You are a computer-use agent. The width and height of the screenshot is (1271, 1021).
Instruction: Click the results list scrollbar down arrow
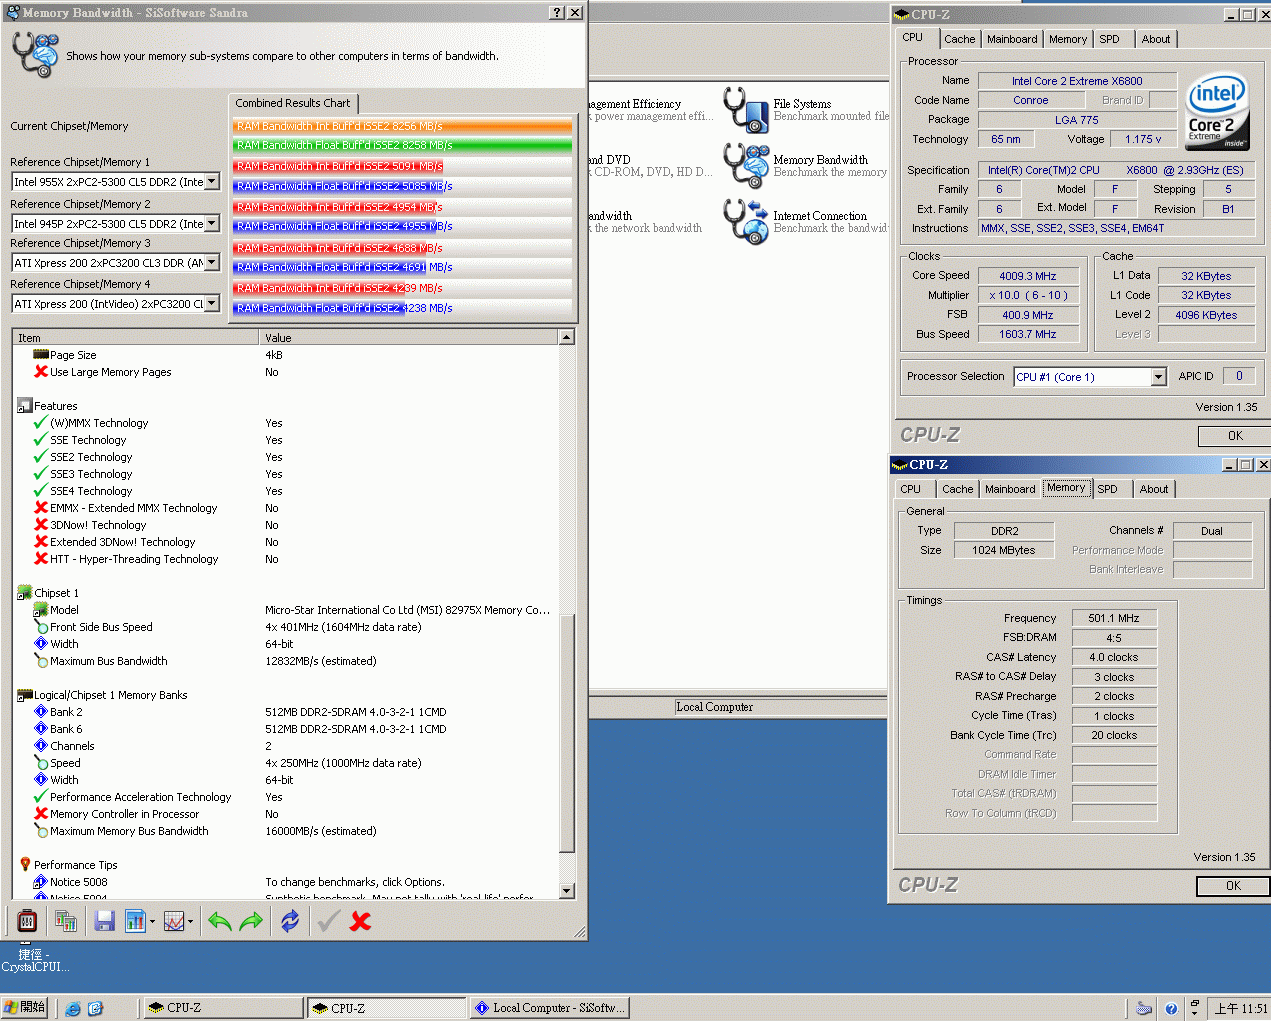pyautogui.click(x=567, y=890)
